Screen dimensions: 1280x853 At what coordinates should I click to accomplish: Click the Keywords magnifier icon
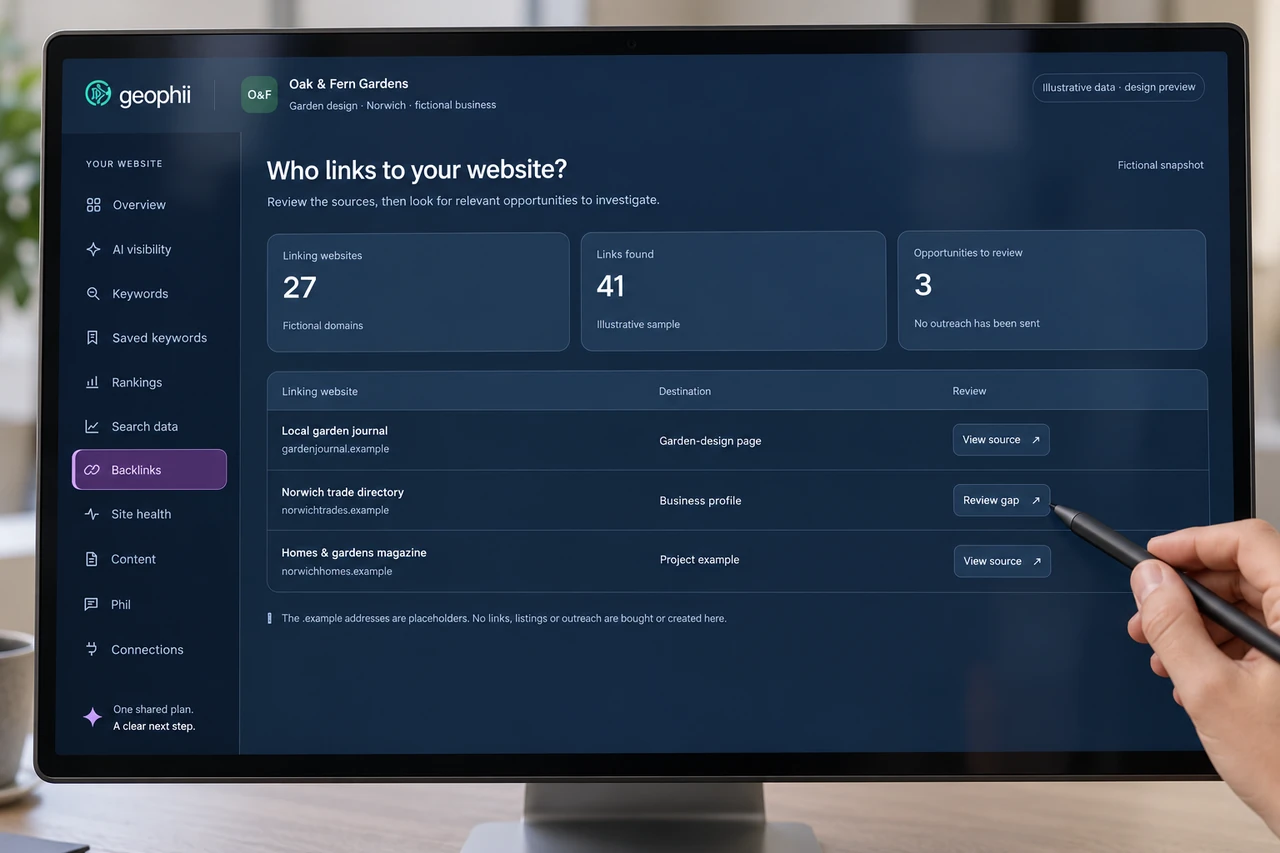coord(93,294)
